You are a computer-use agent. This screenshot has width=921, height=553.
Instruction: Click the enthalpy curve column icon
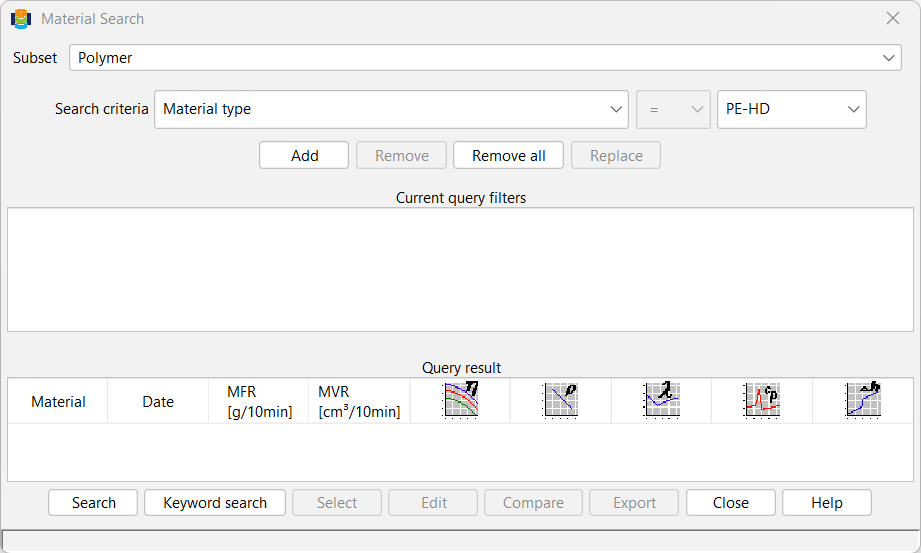tap(863, 400)
